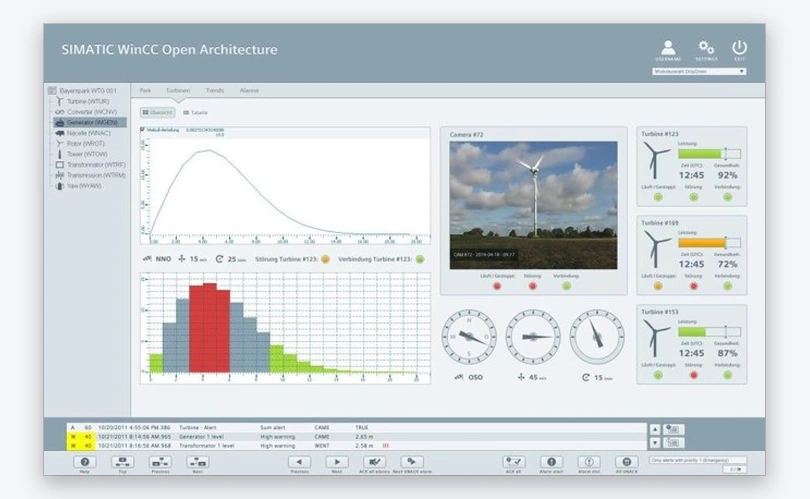
Task: Click the Turbine #153 windmill icon
Action: coord(656,338)
